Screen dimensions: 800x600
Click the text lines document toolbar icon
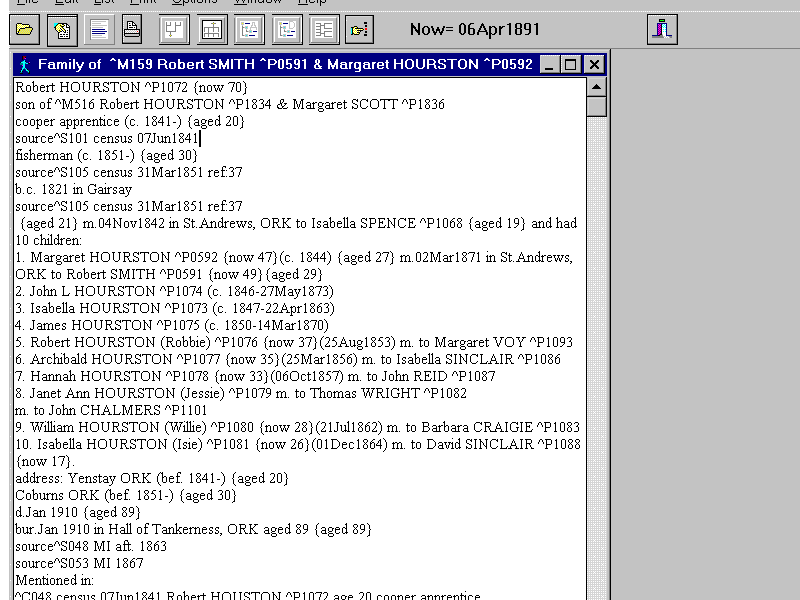point(99,30)
